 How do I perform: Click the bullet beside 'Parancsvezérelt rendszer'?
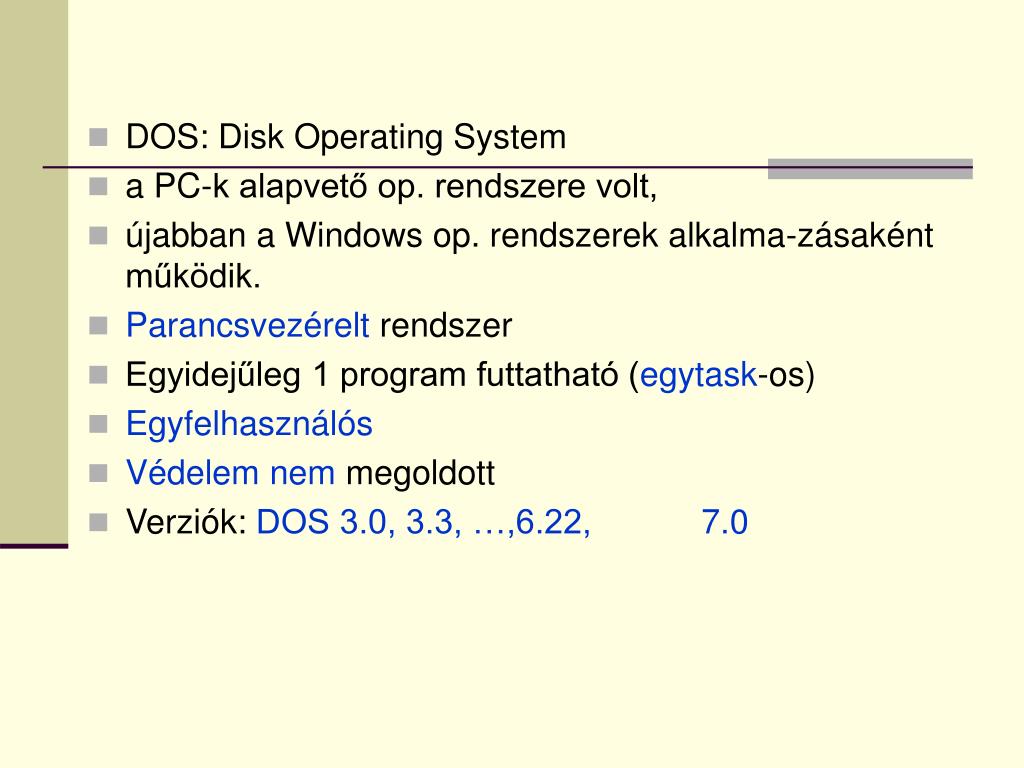[98, 325]
